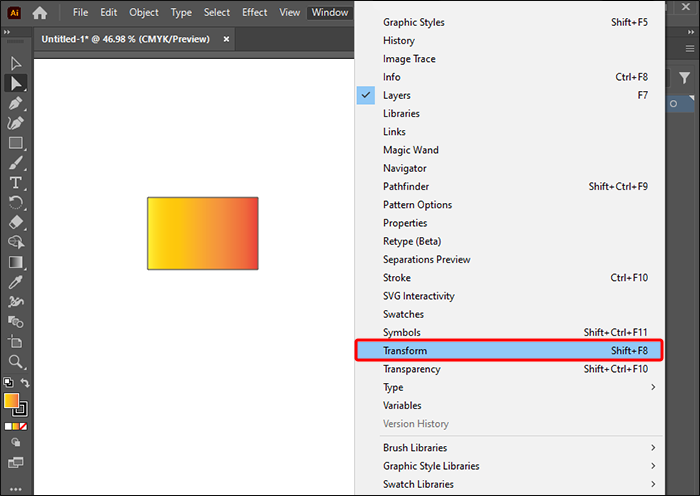Reset to default fill and stroke
This screenshot has height=496, width=700.
[8, 383]
